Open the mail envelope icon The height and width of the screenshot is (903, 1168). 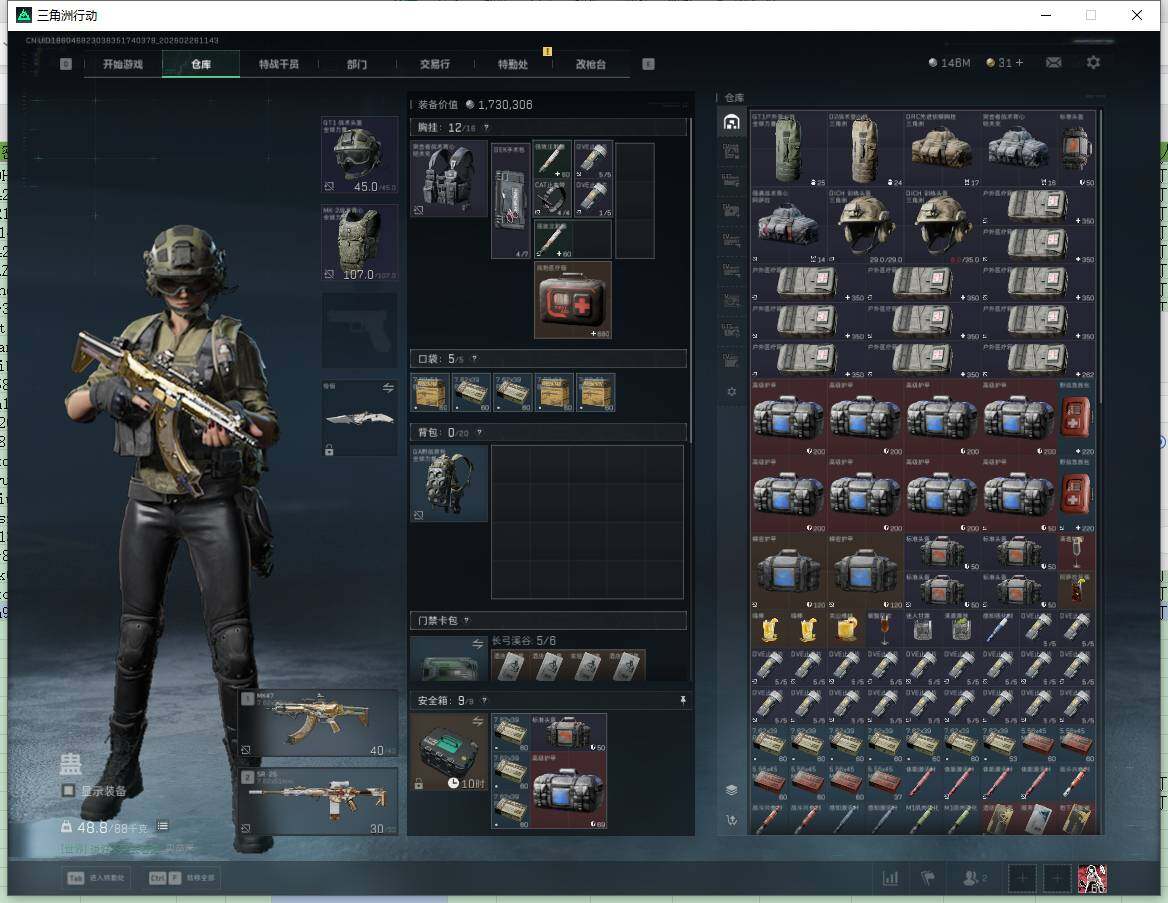coord(1053,63)
